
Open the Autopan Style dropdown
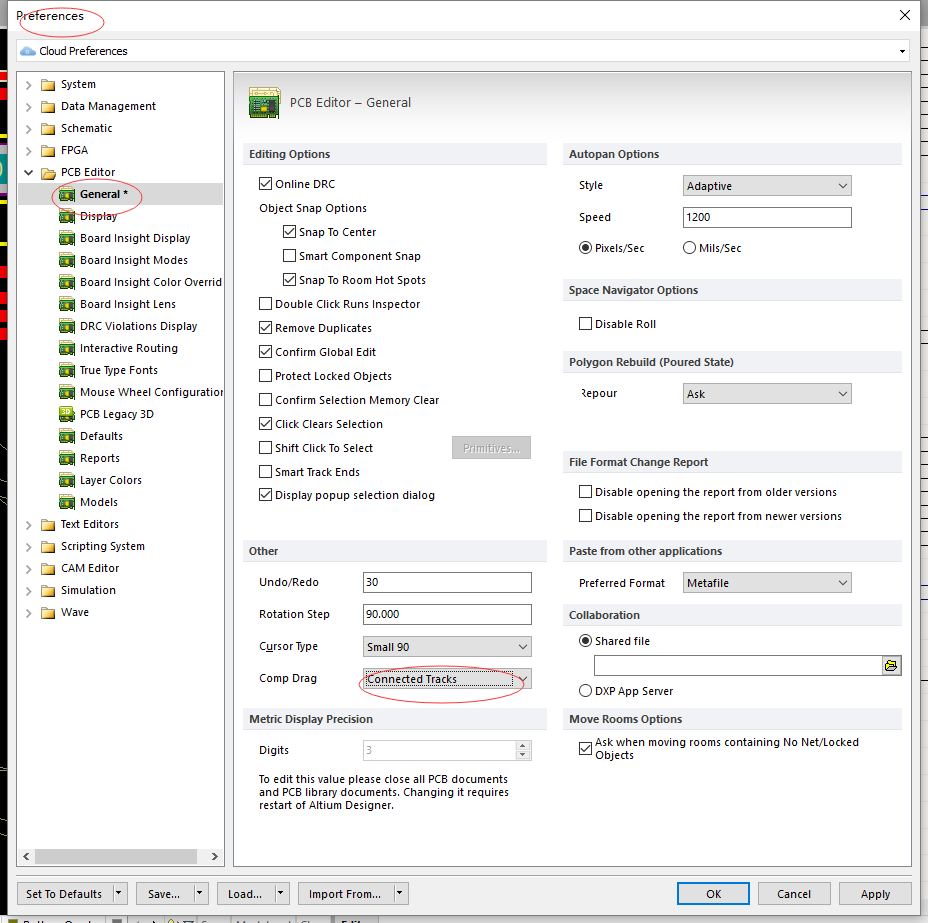tap(767, 186)
